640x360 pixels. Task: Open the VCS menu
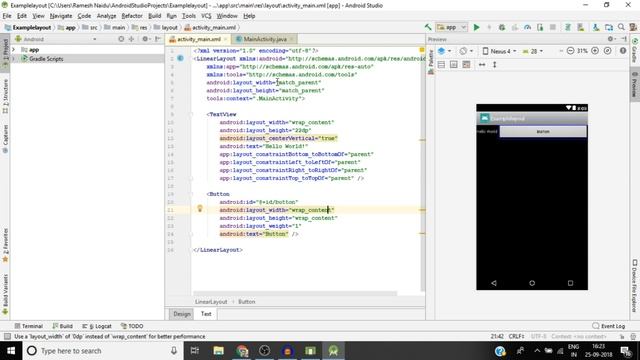coord(206,16)
